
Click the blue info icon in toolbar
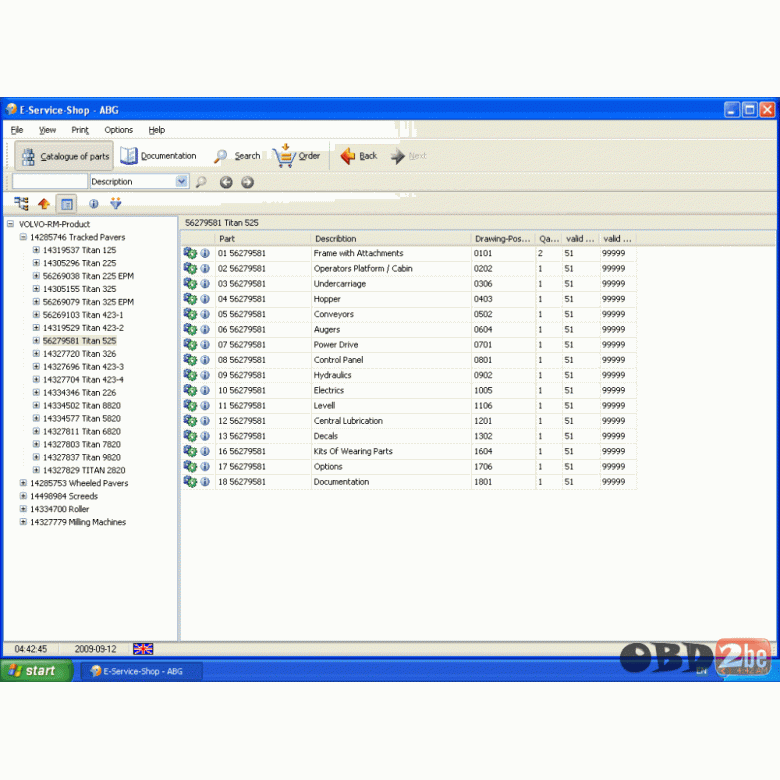94,203
